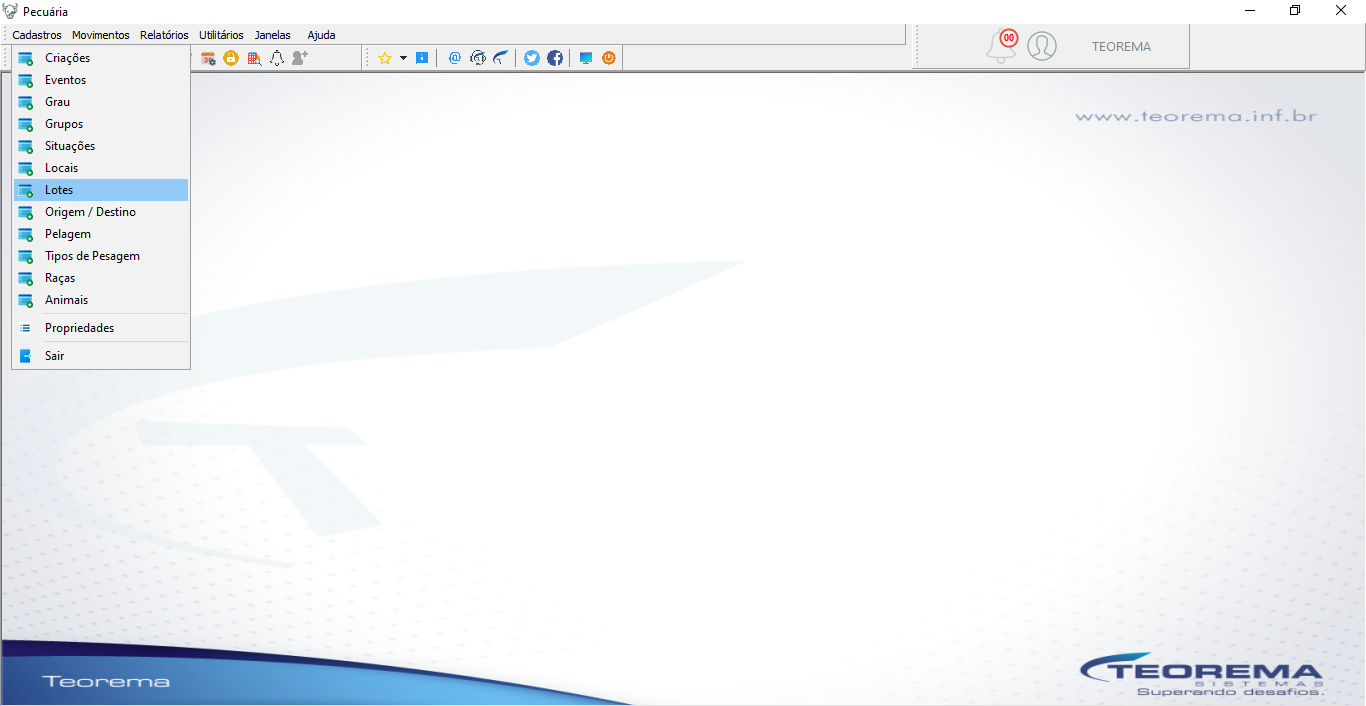Select Pelagem from the menu
This screenshot has width=1366, height=706.
[x=101, y=234]
